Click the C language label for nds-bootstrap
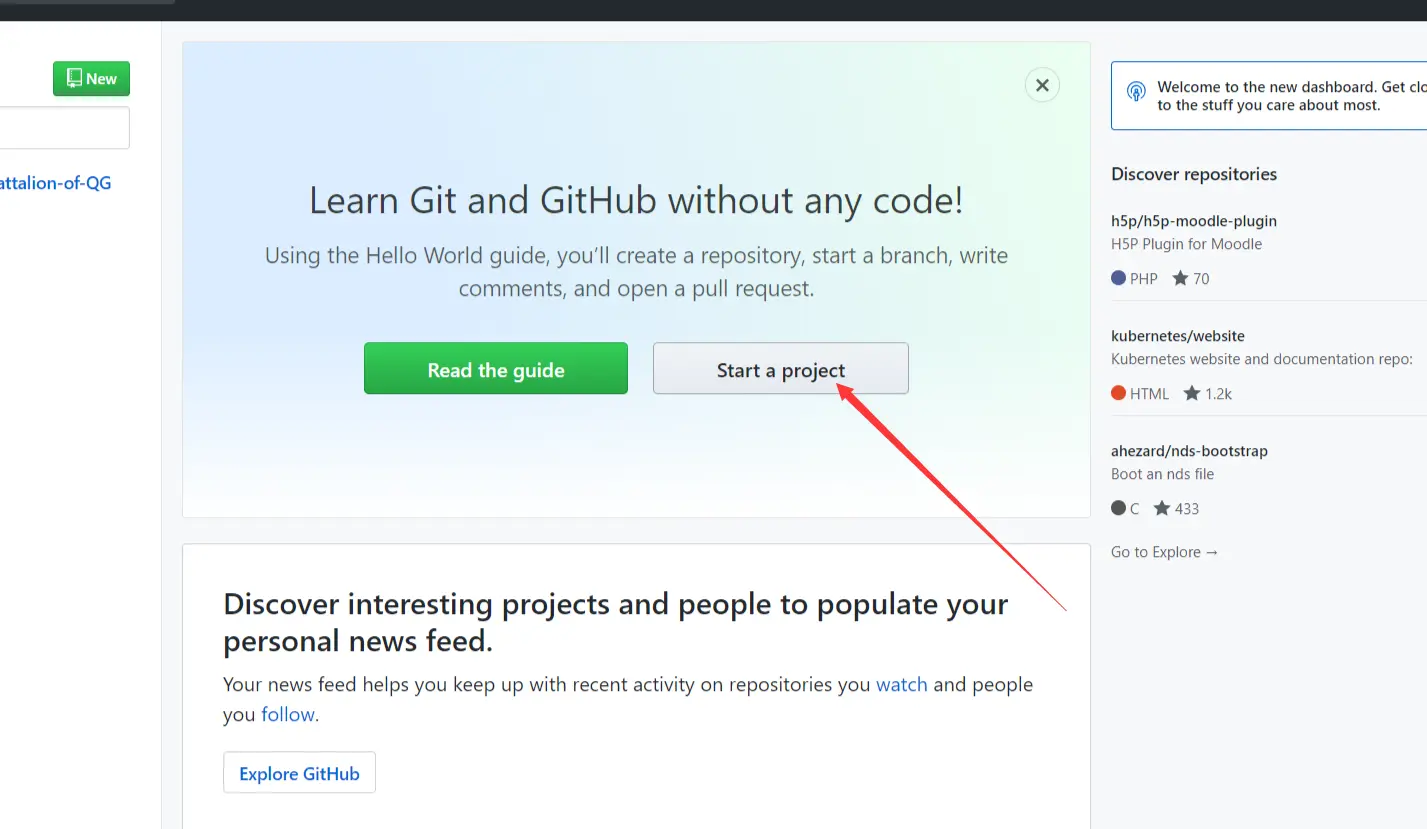 tap(1125, 509)
